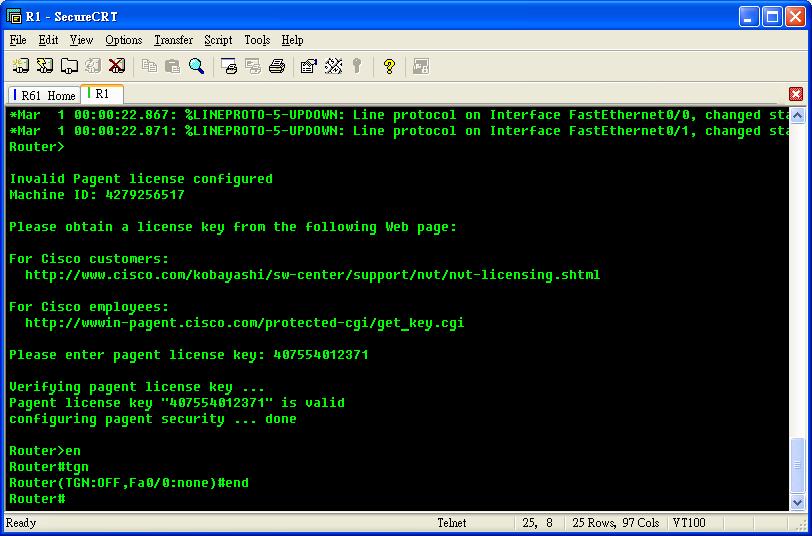Click the Router(TGN:OFF,Fa0/0:none)#end line

coord(129,483)
